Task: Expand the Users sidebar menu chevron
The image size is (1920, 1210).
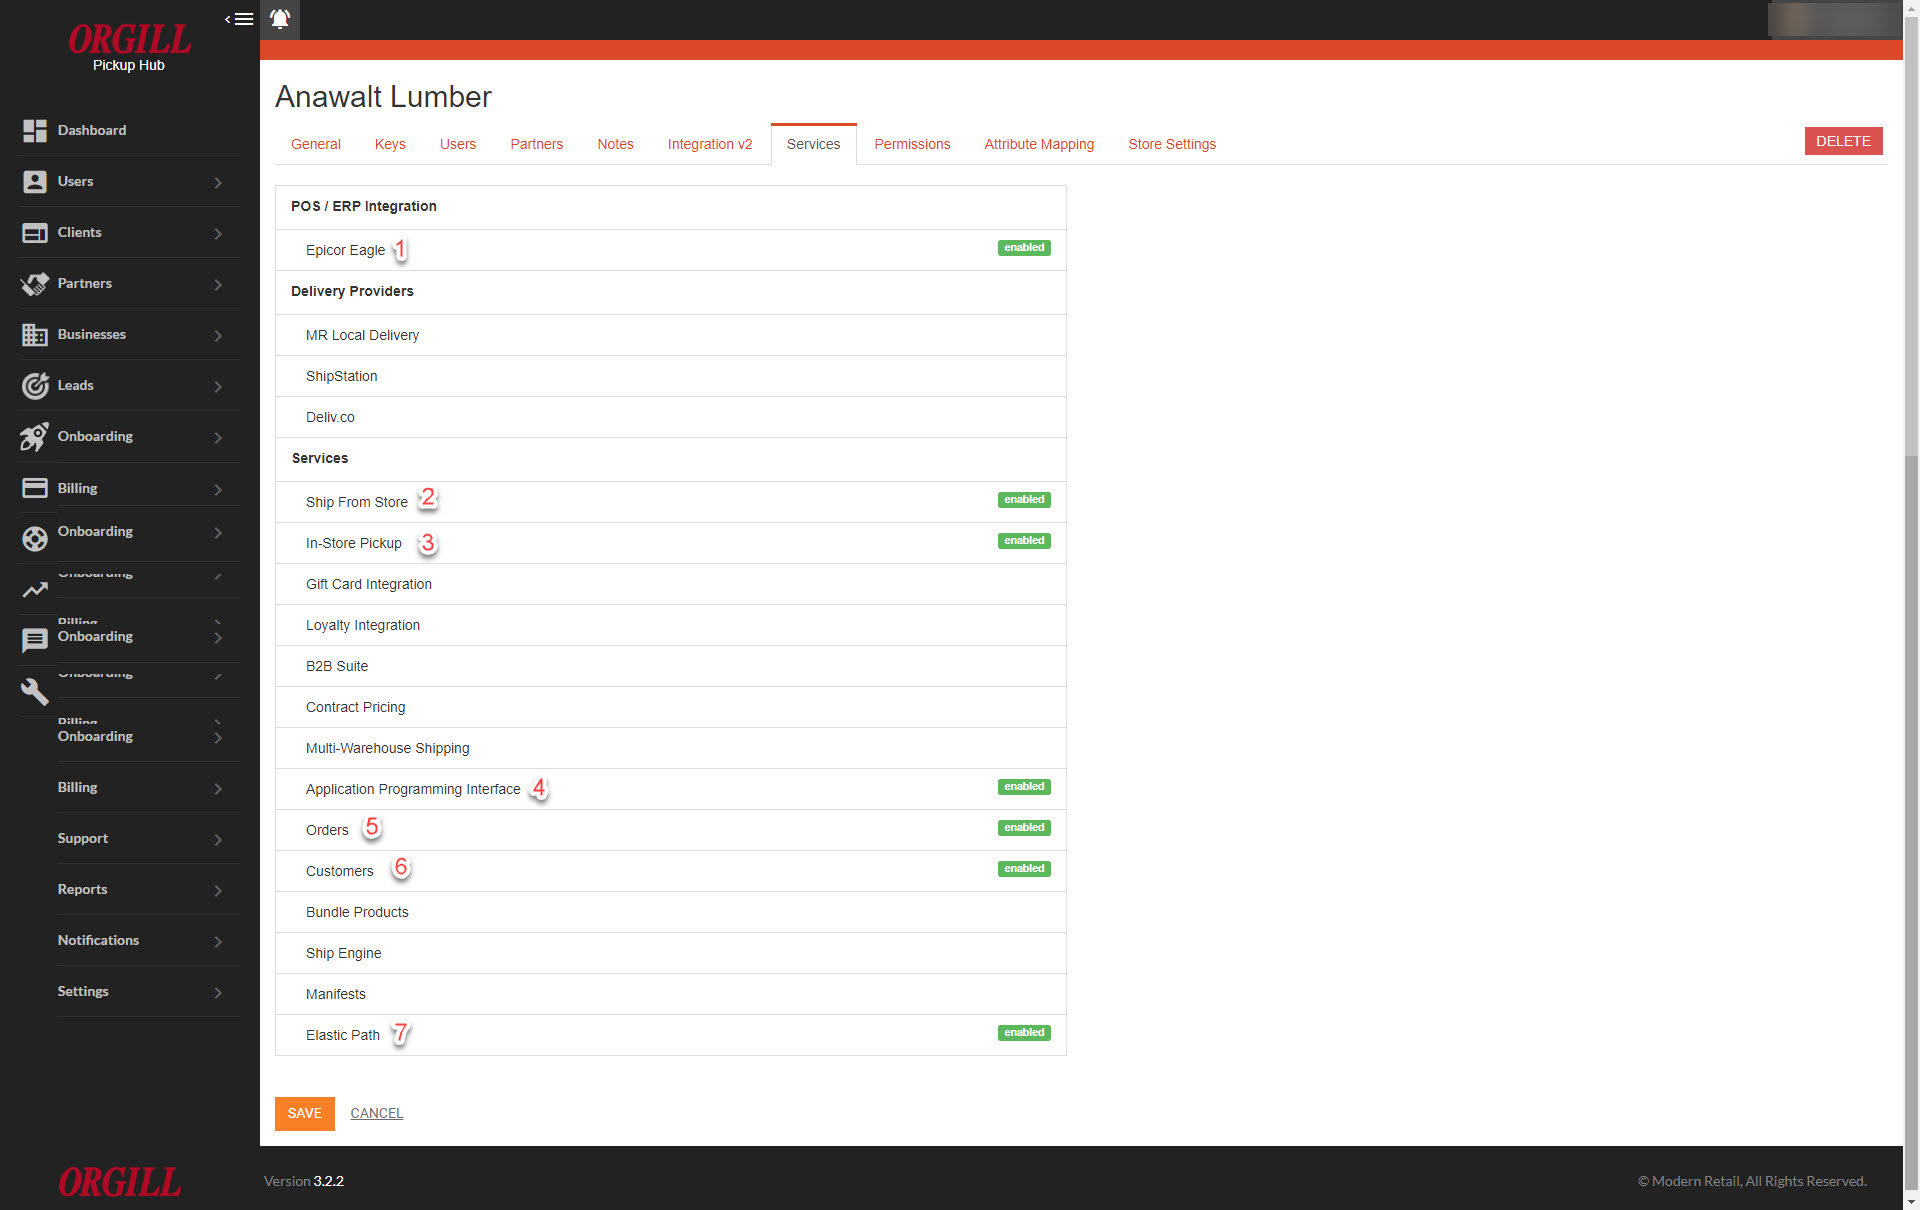Action: coord(218,183)
